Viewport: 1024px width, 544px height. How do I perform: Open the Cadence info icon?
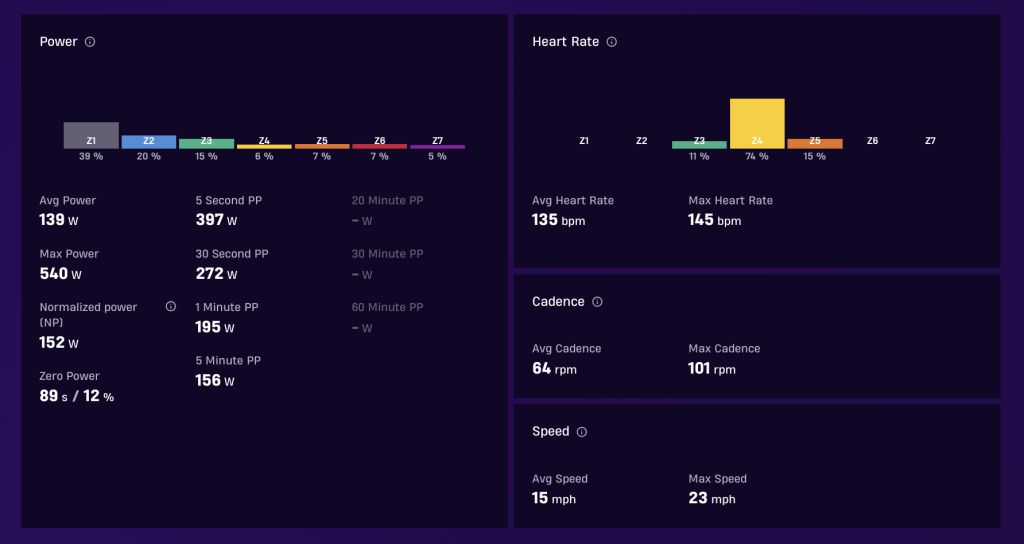(x=597, y=302)
